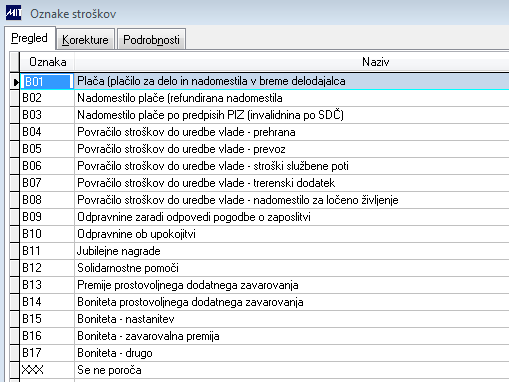Select the B17 code cell
Screen dimensions: 509x382
pyautogui.click(x=47, y=353)
